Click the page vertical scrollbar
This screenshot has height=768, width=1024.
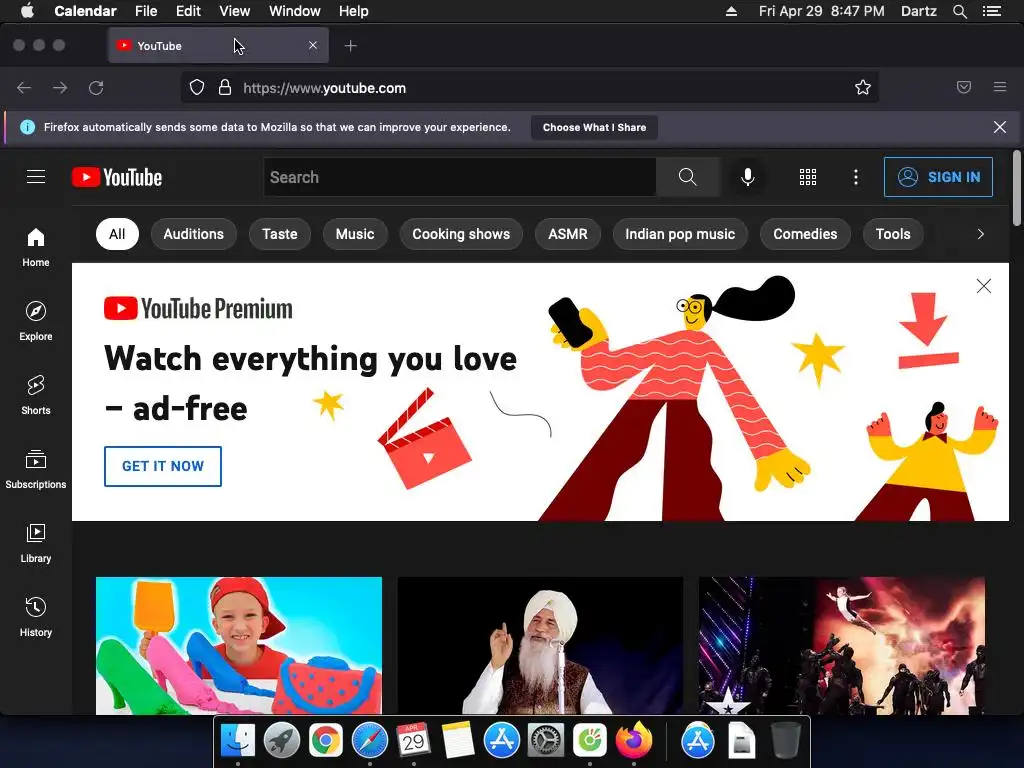[x=1016, y=189]
